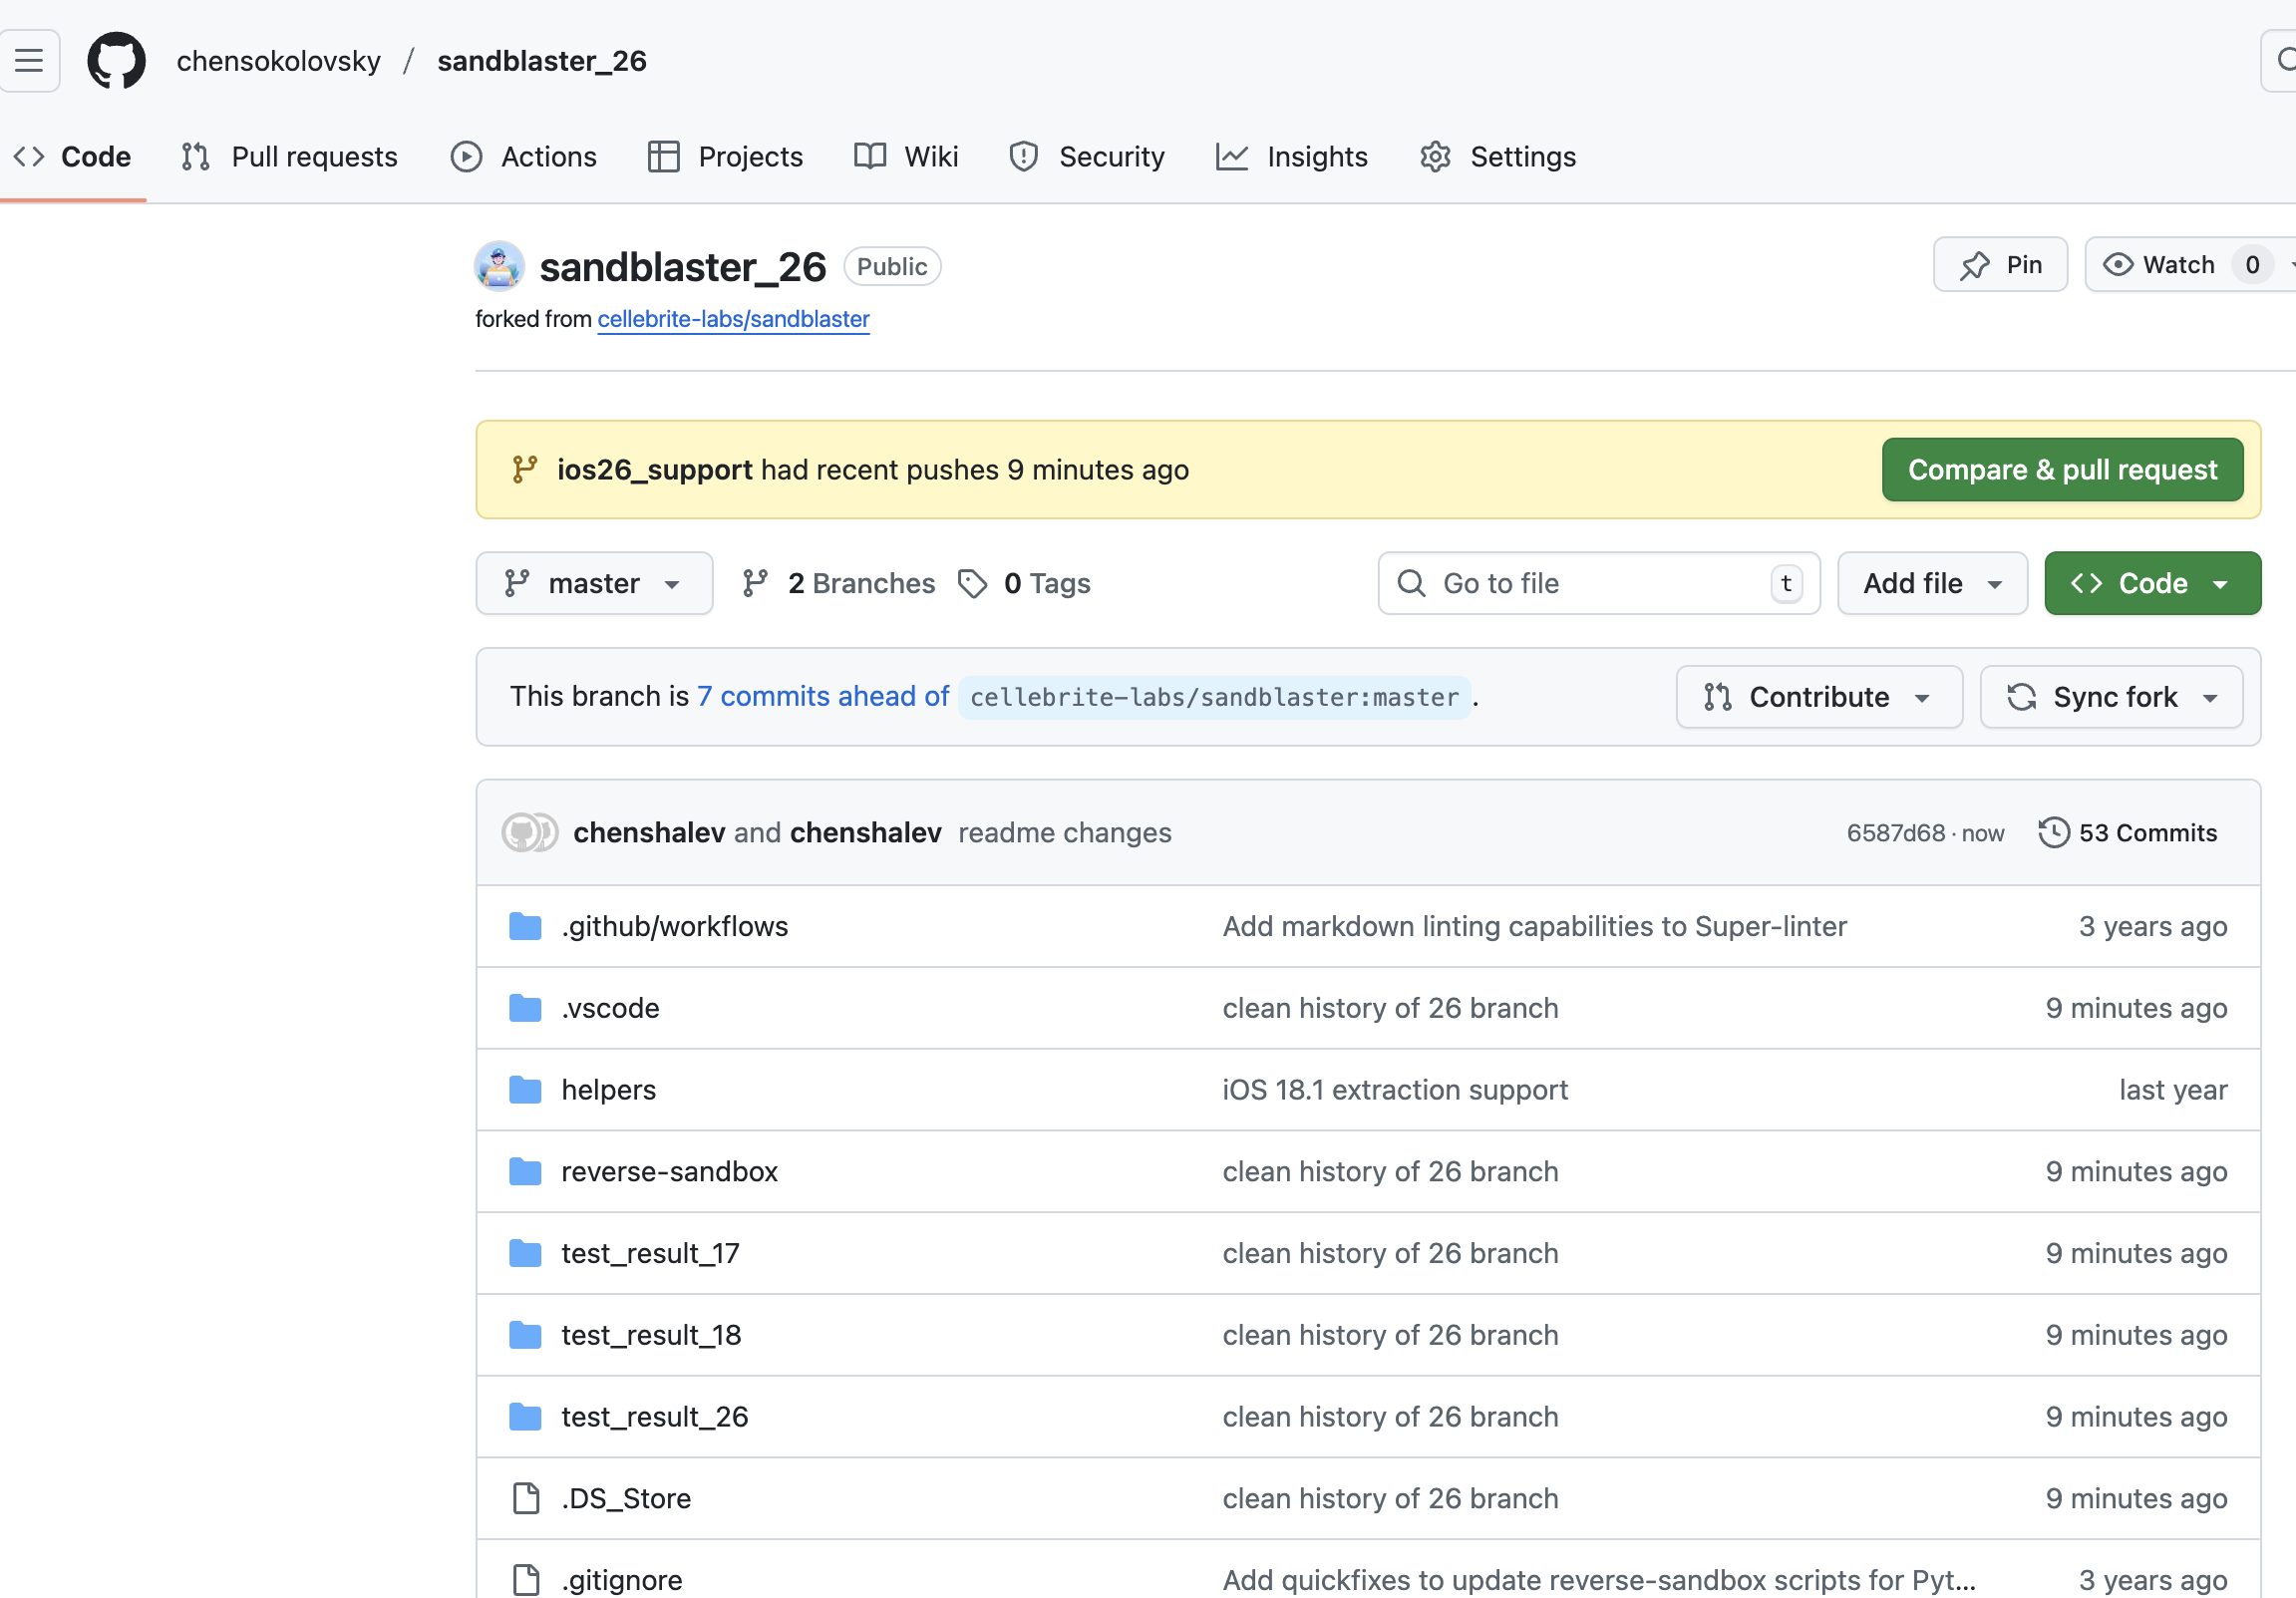Click the 2 Branches icon link

point(755,583)
